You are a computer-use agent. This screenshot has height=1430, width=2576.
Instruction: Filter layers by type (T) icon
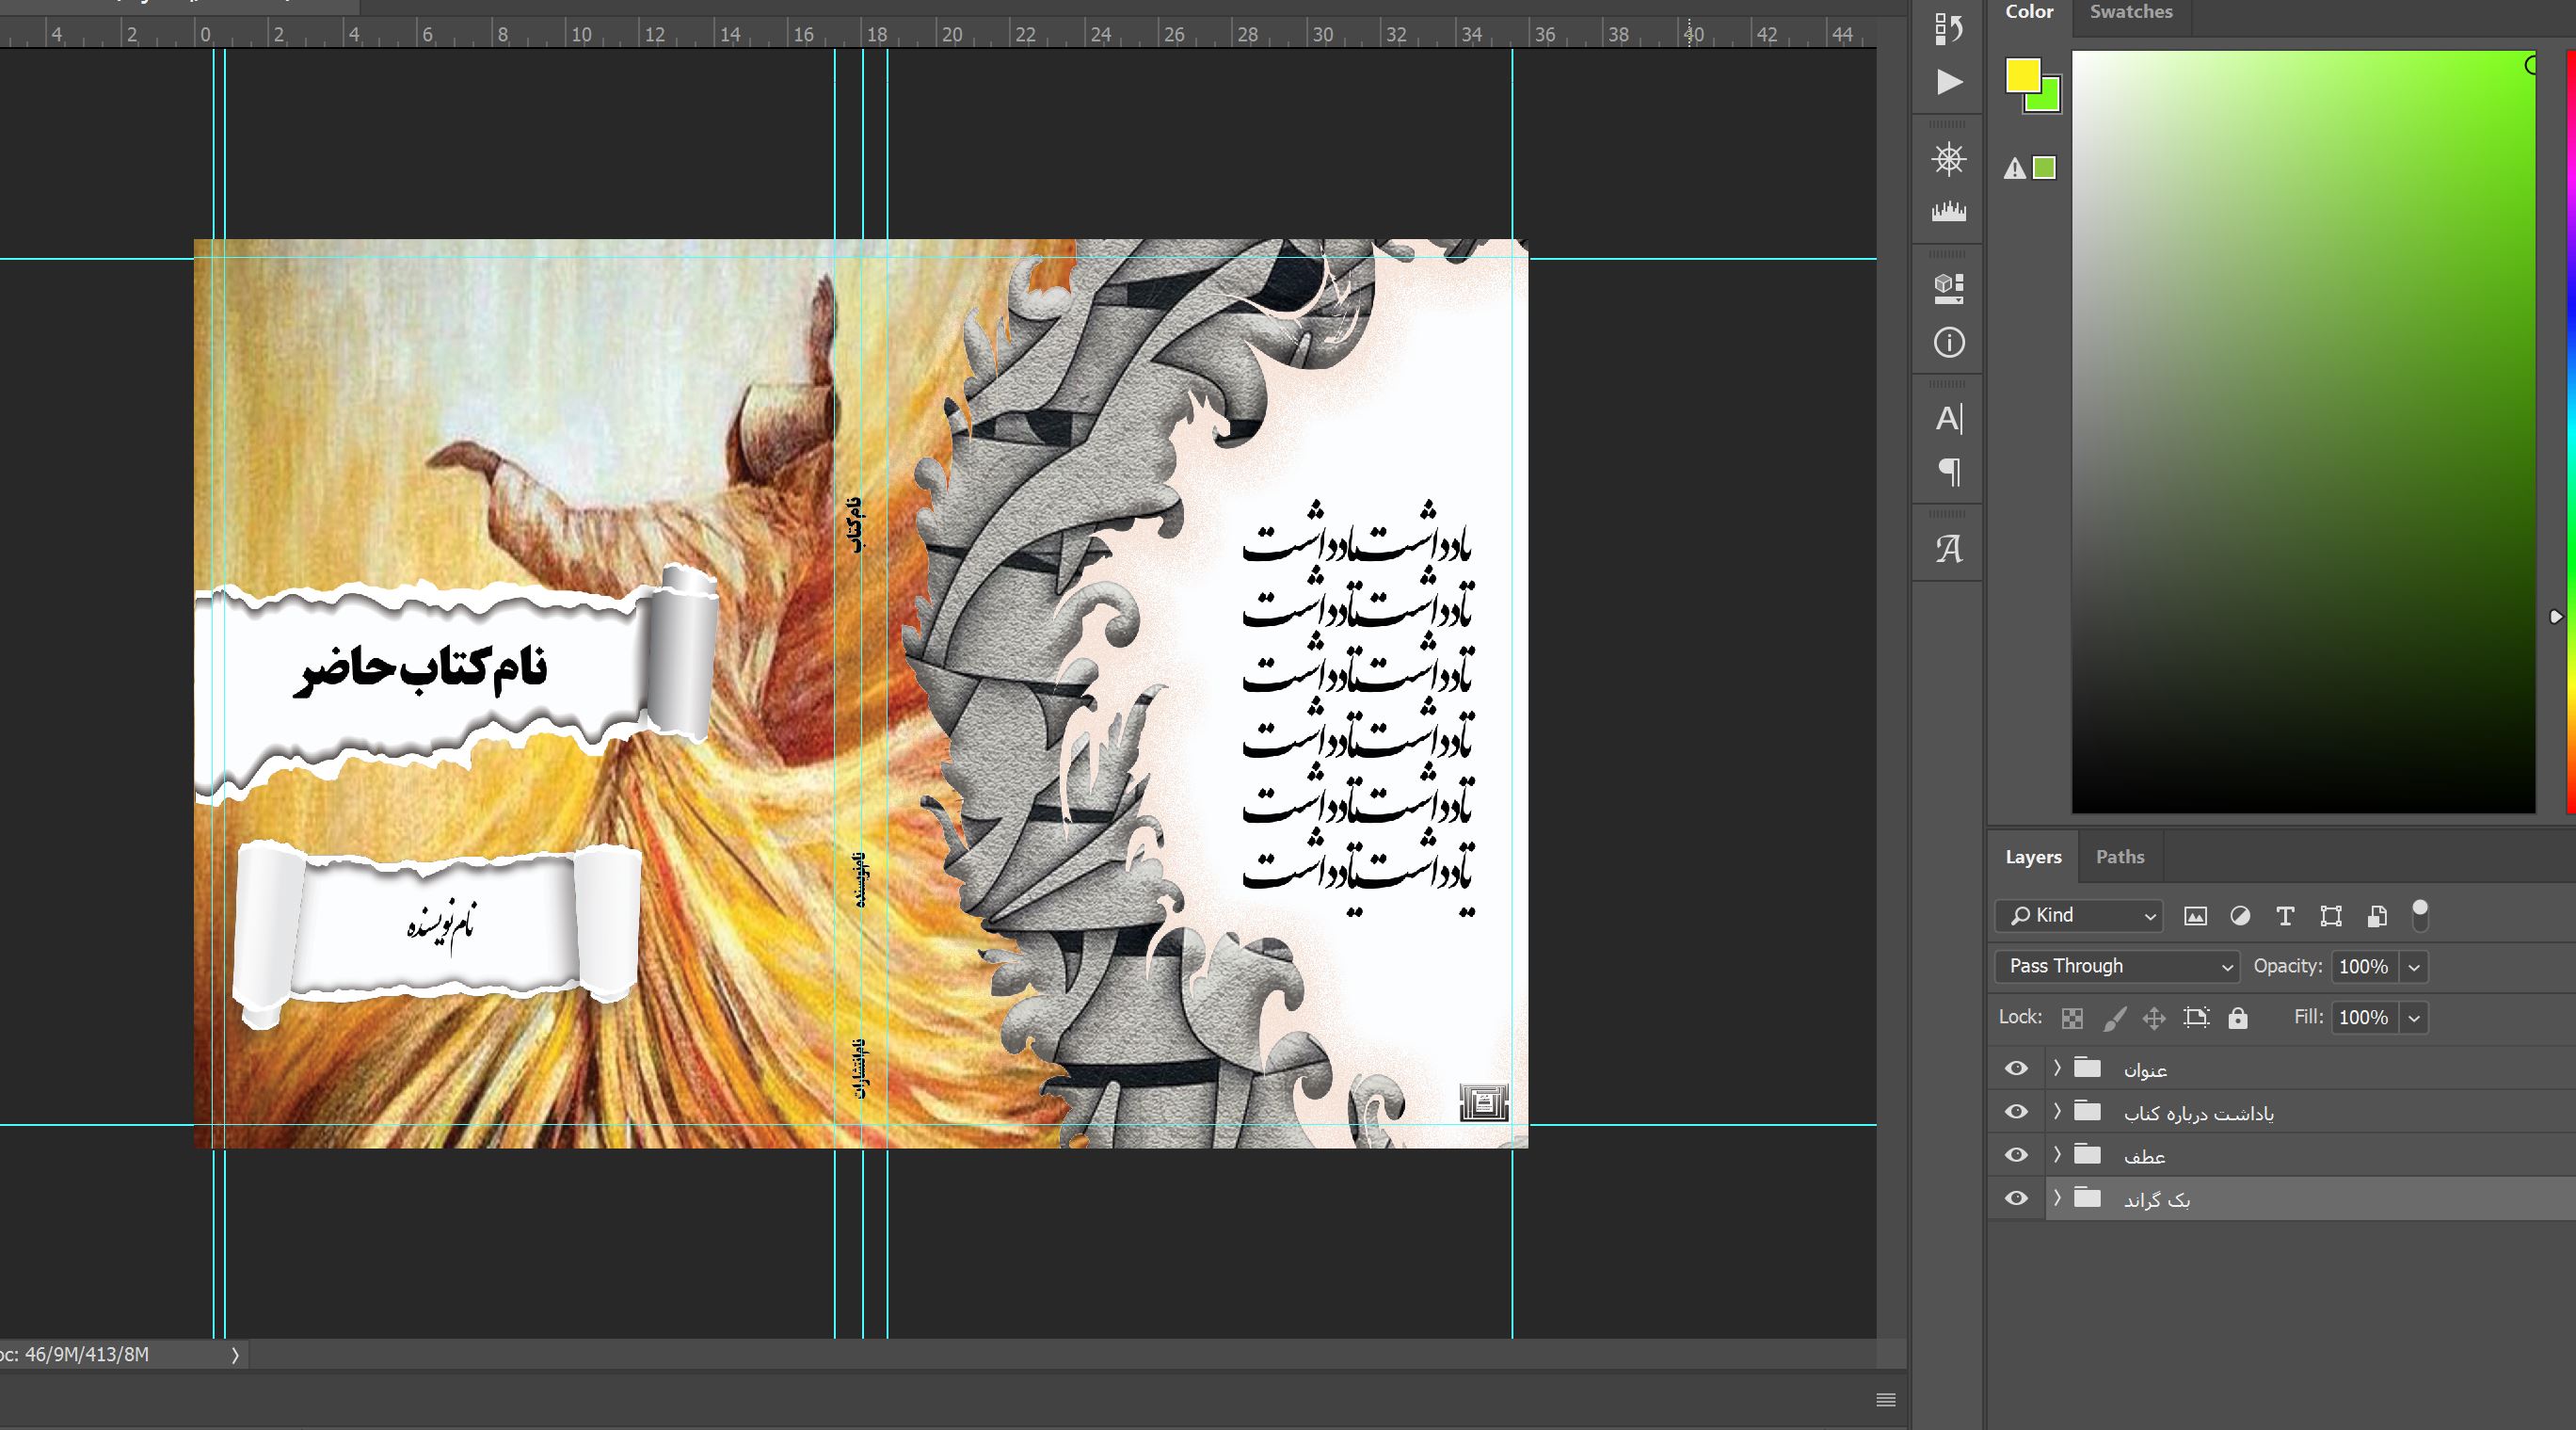(x=2285, y=916)
